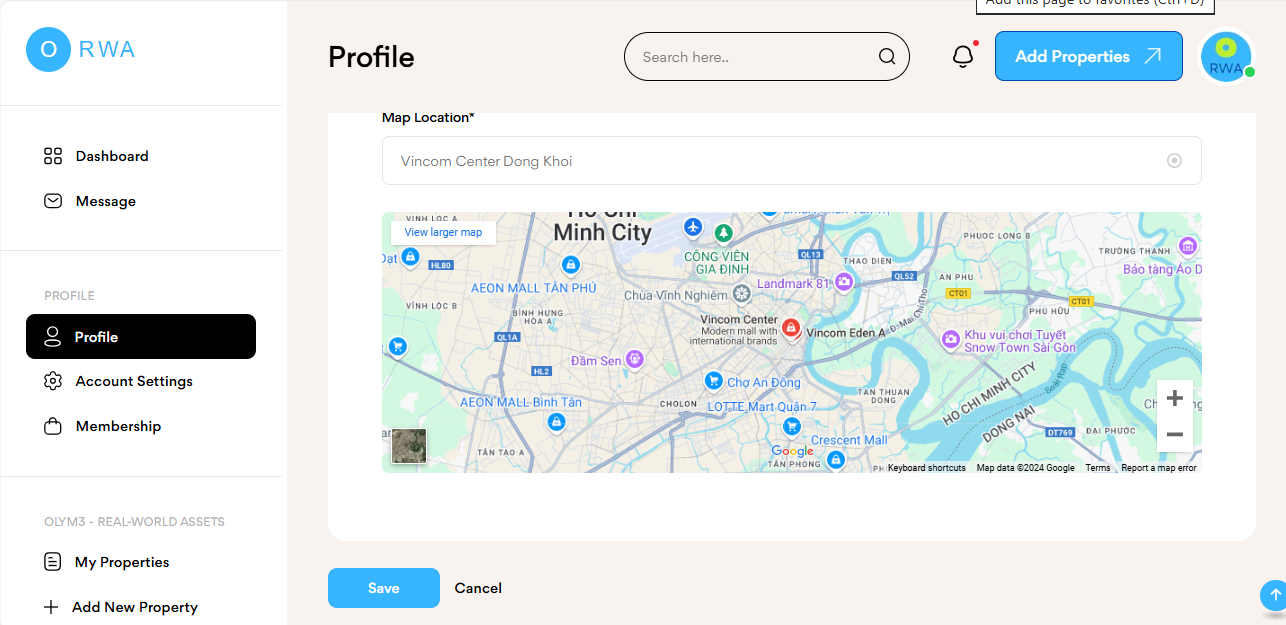Viewport: 1286px width, 625px height.
Task: Zoom in on the map
Action: (1175, 398)
